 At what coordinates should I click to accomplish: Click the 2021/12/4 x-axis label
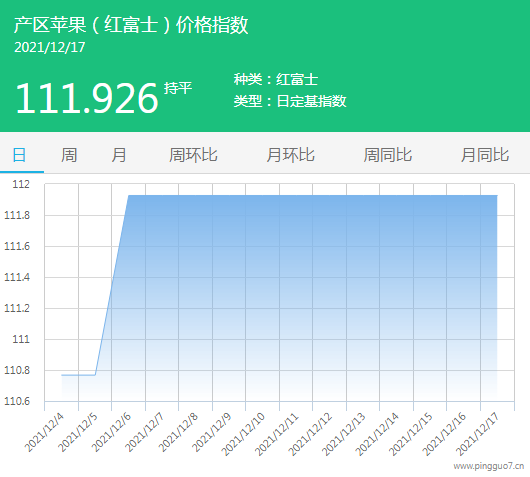44,433
